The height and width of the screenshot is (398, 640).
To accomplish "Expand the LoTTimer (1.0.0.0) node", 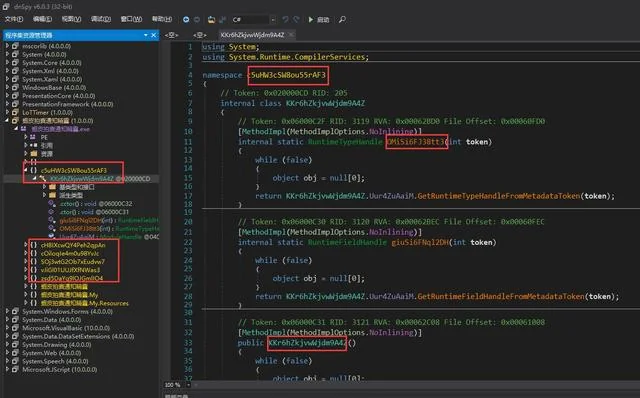I will point(7,112).
